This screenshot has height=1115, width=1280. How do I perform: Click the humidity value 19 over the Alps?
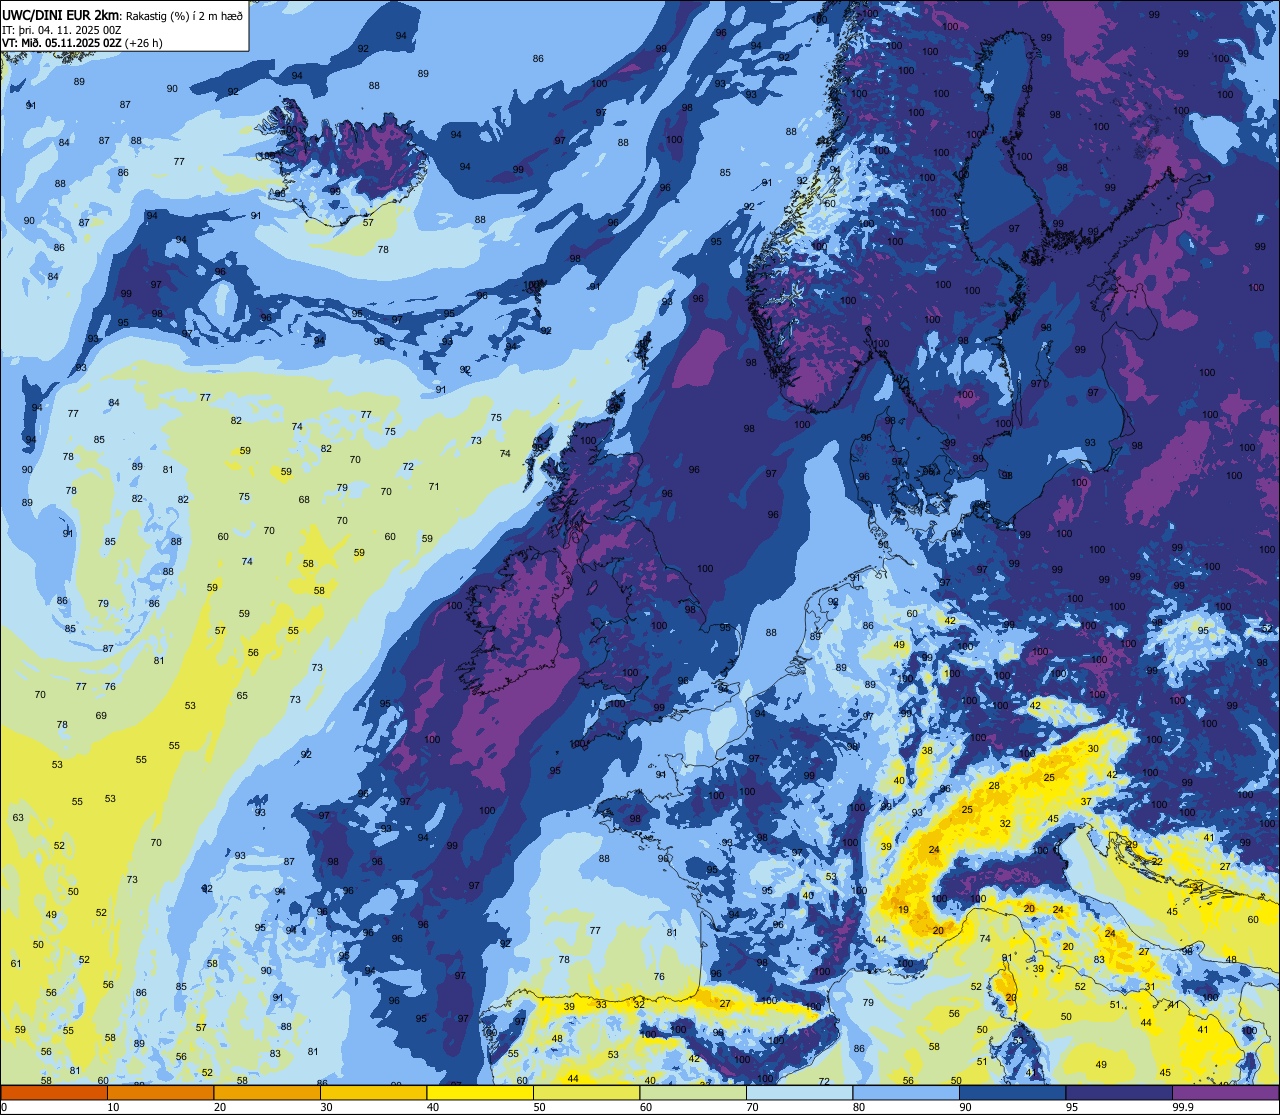point(903,910)
